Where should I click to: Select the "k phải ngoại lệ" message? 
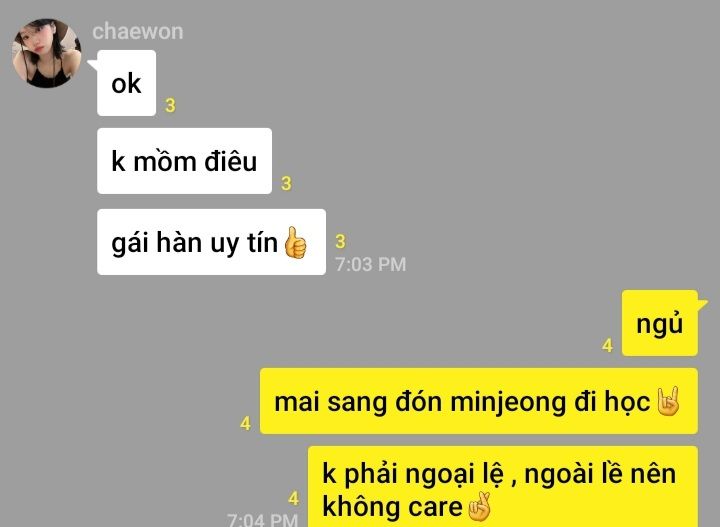[503, 487]
